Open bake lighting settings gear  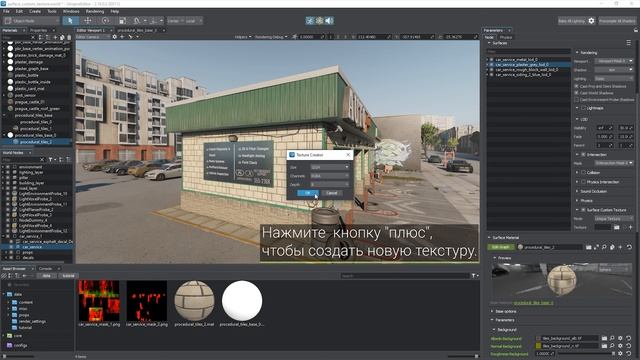click(591, 21)
